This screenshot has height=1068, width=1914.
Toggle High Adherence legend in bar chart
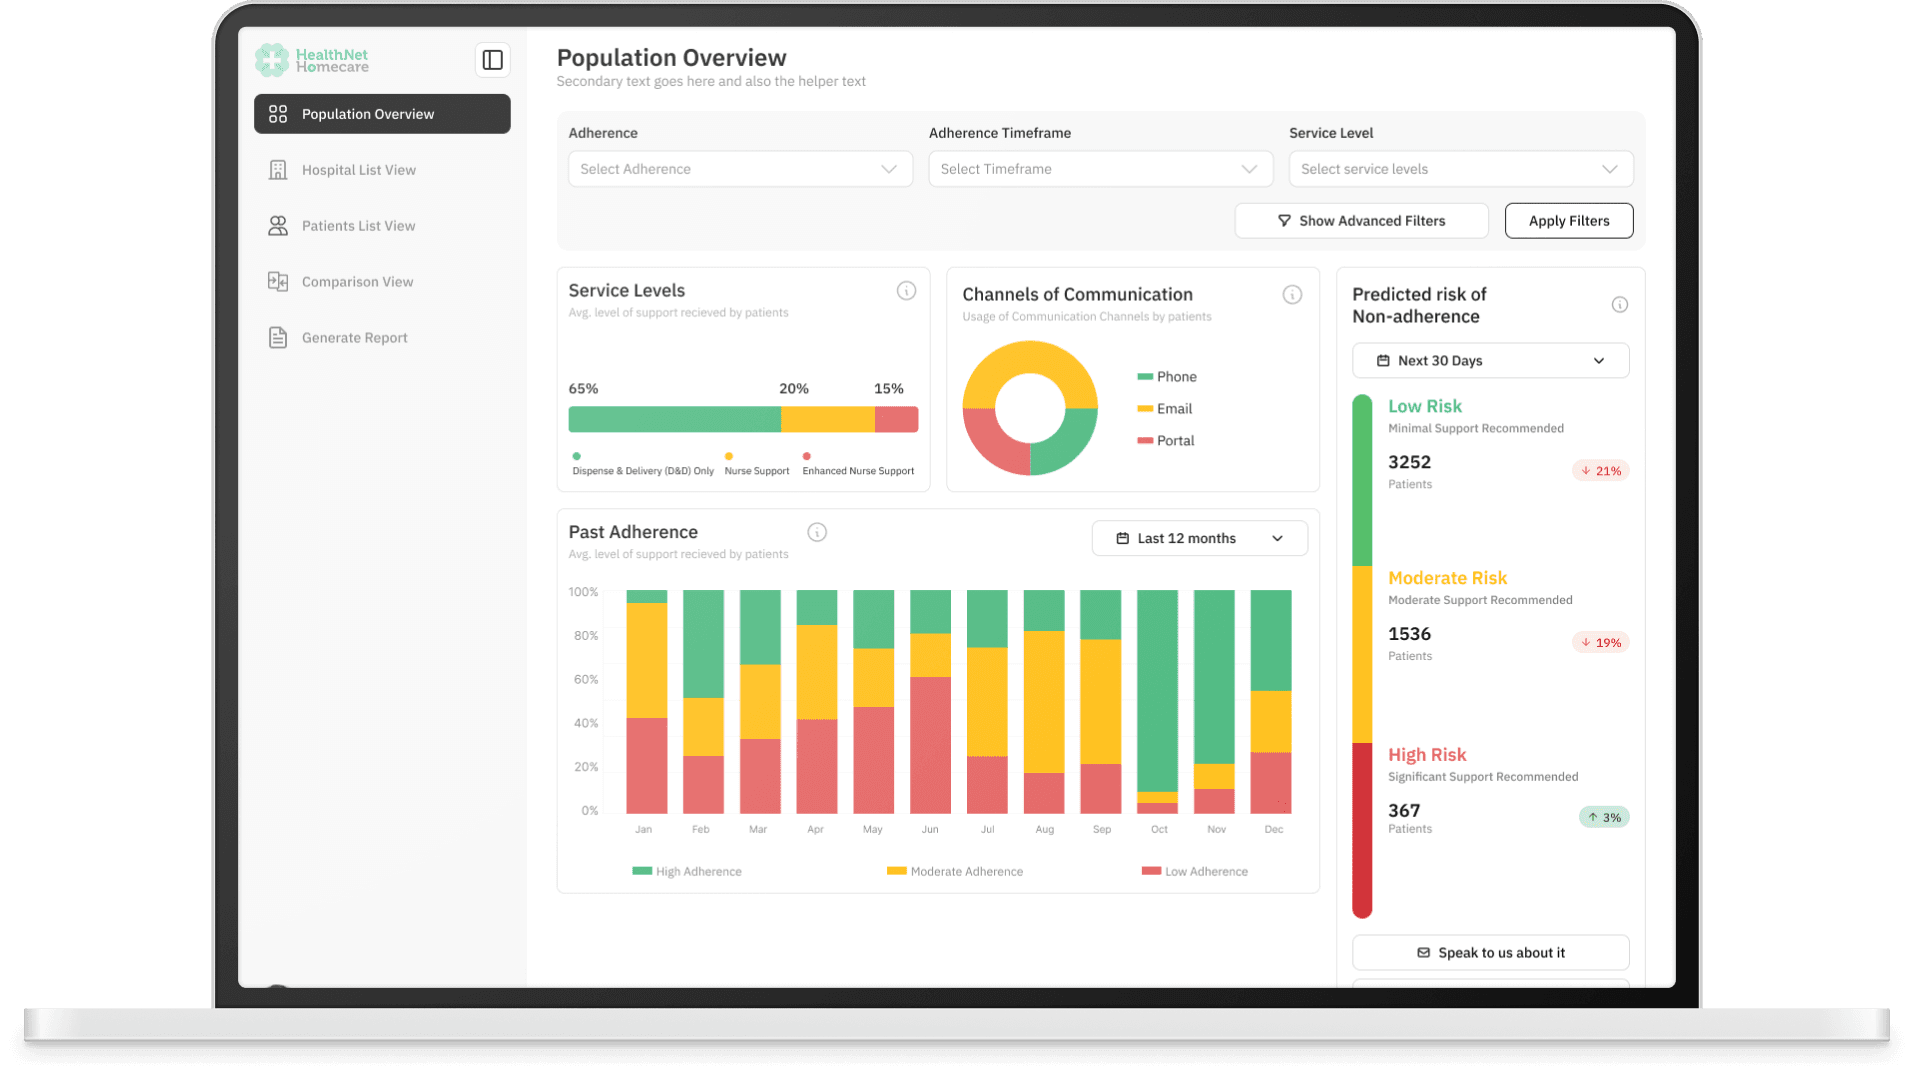click(687, 871)
